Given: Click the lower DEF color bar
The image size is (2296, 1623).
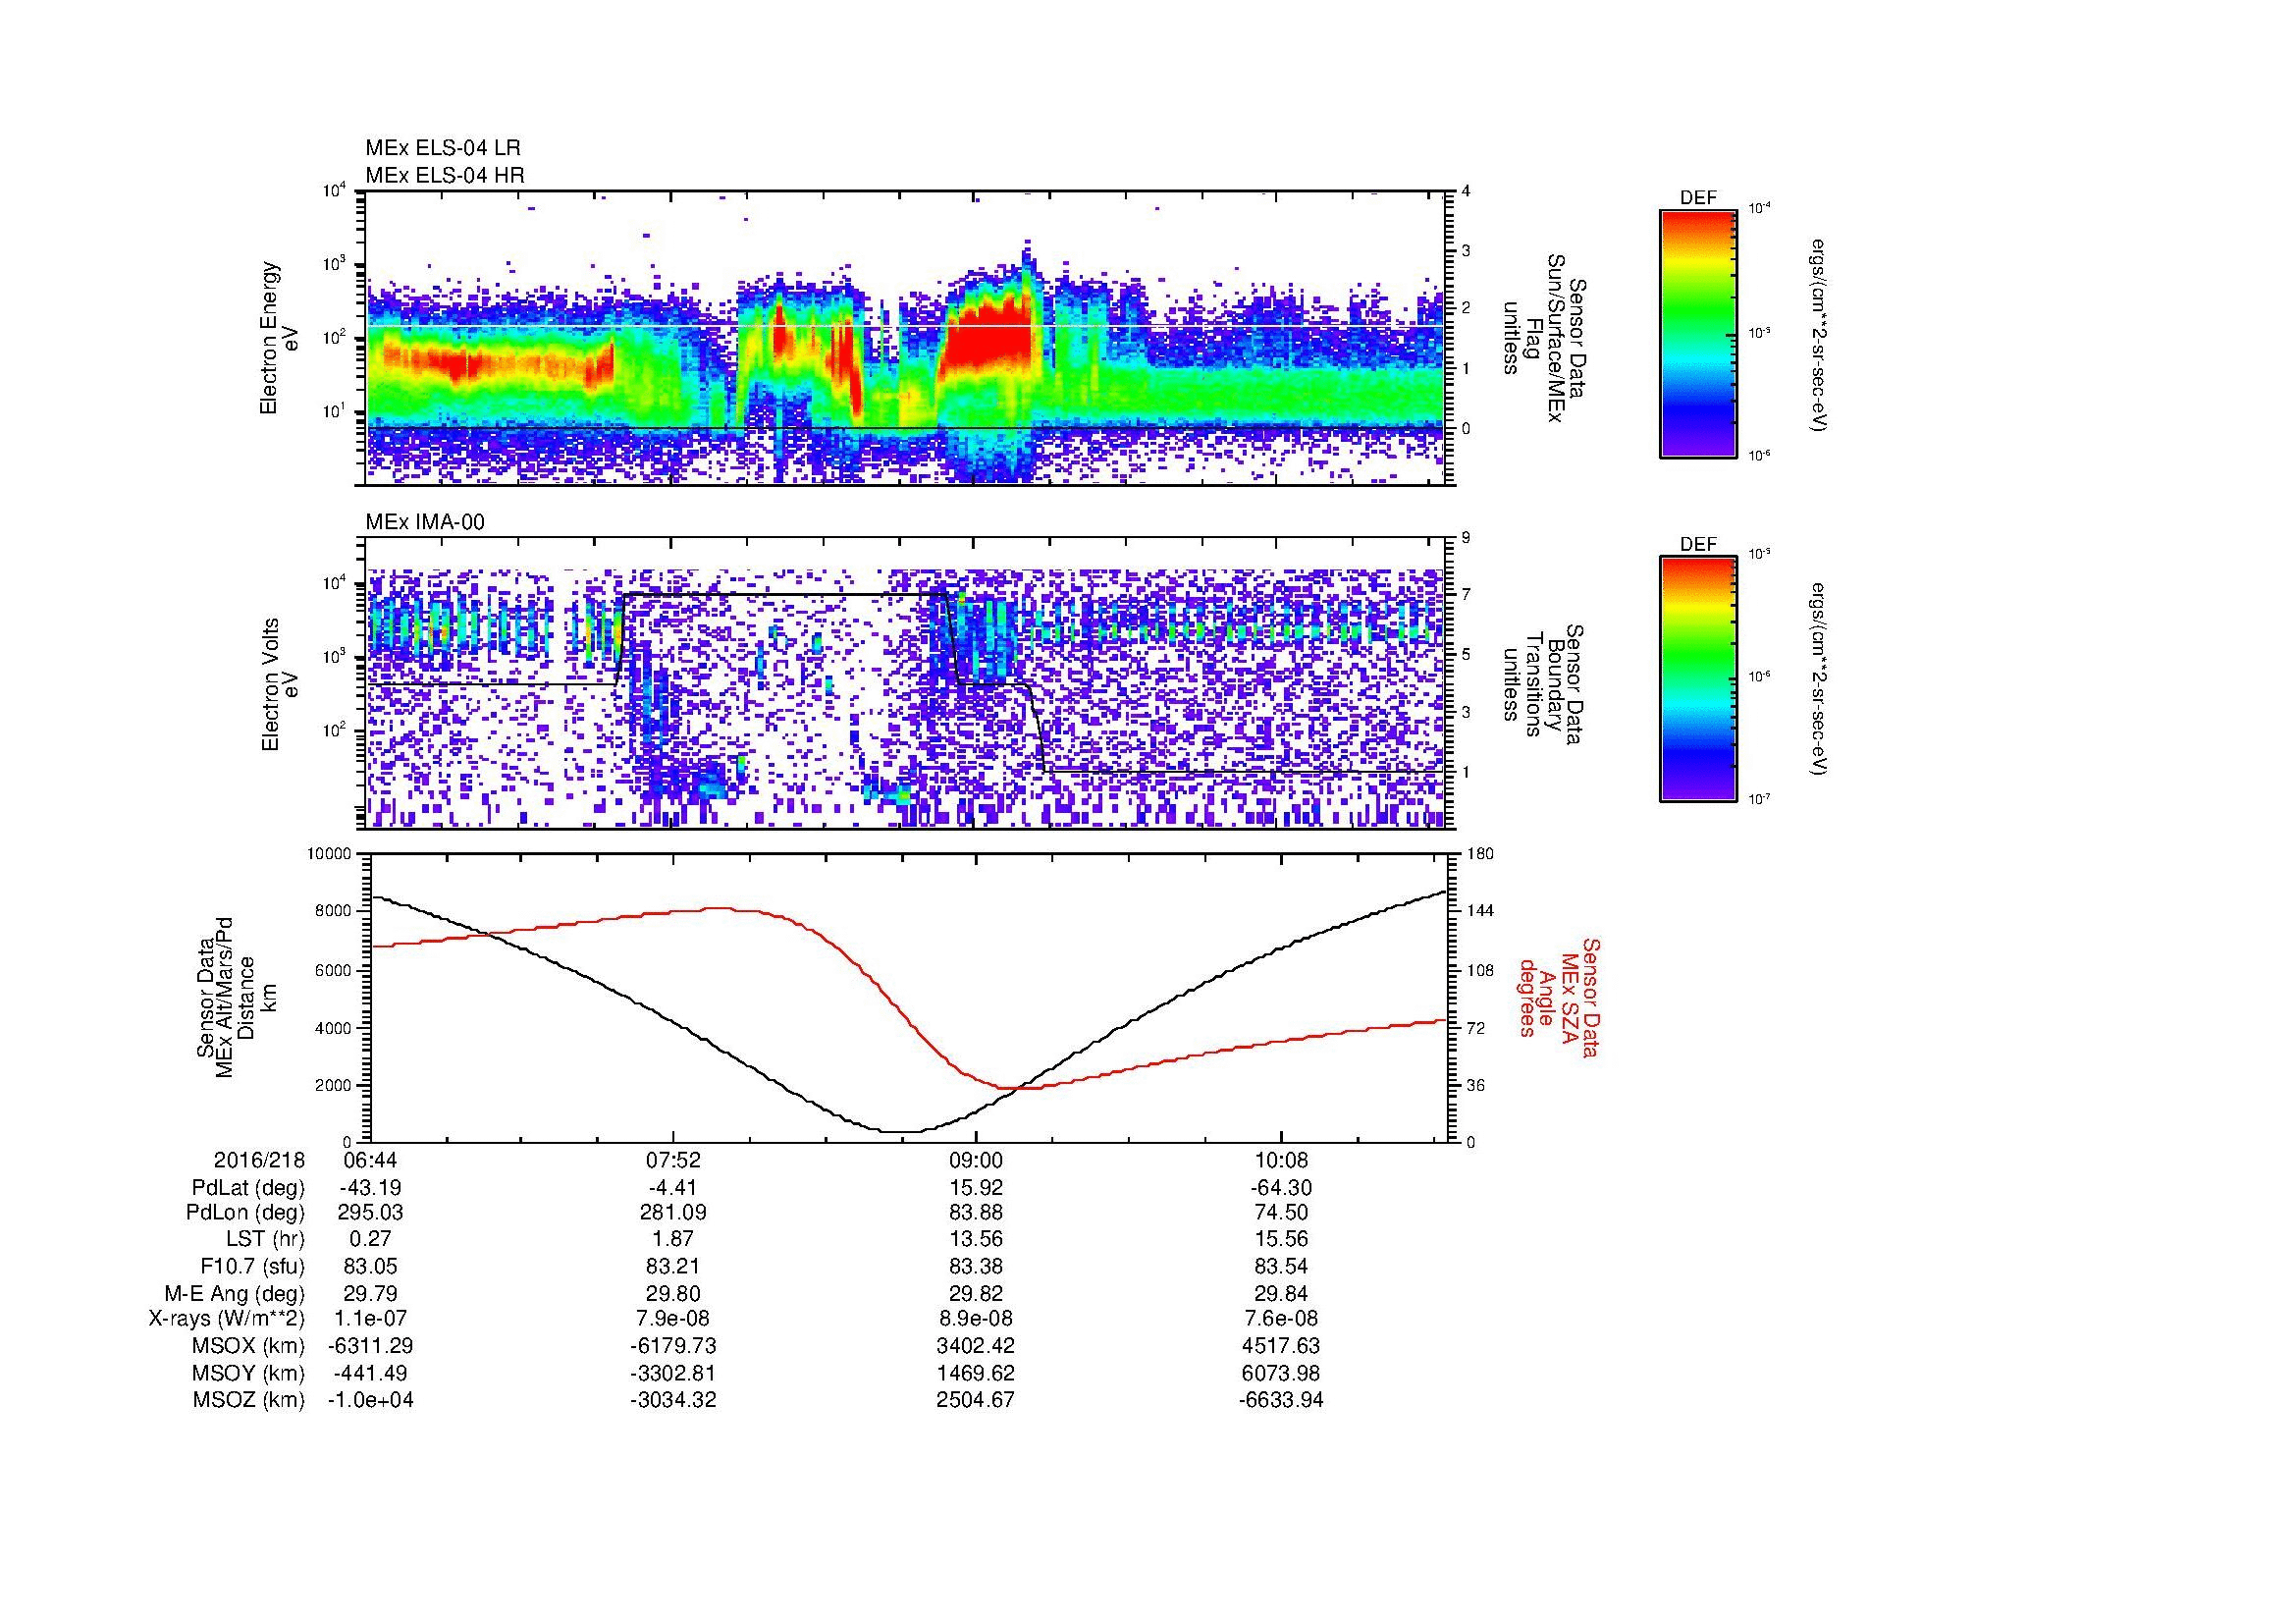Looking at the screenshot, I should point(1698,679).
